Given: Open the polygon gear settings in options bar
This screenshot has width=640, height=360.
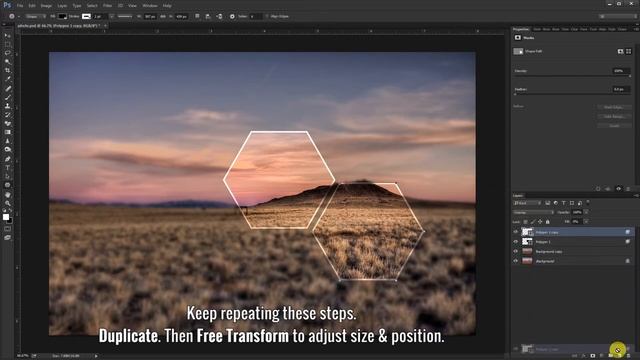Looking at the screenshot, I should (232, 16).
